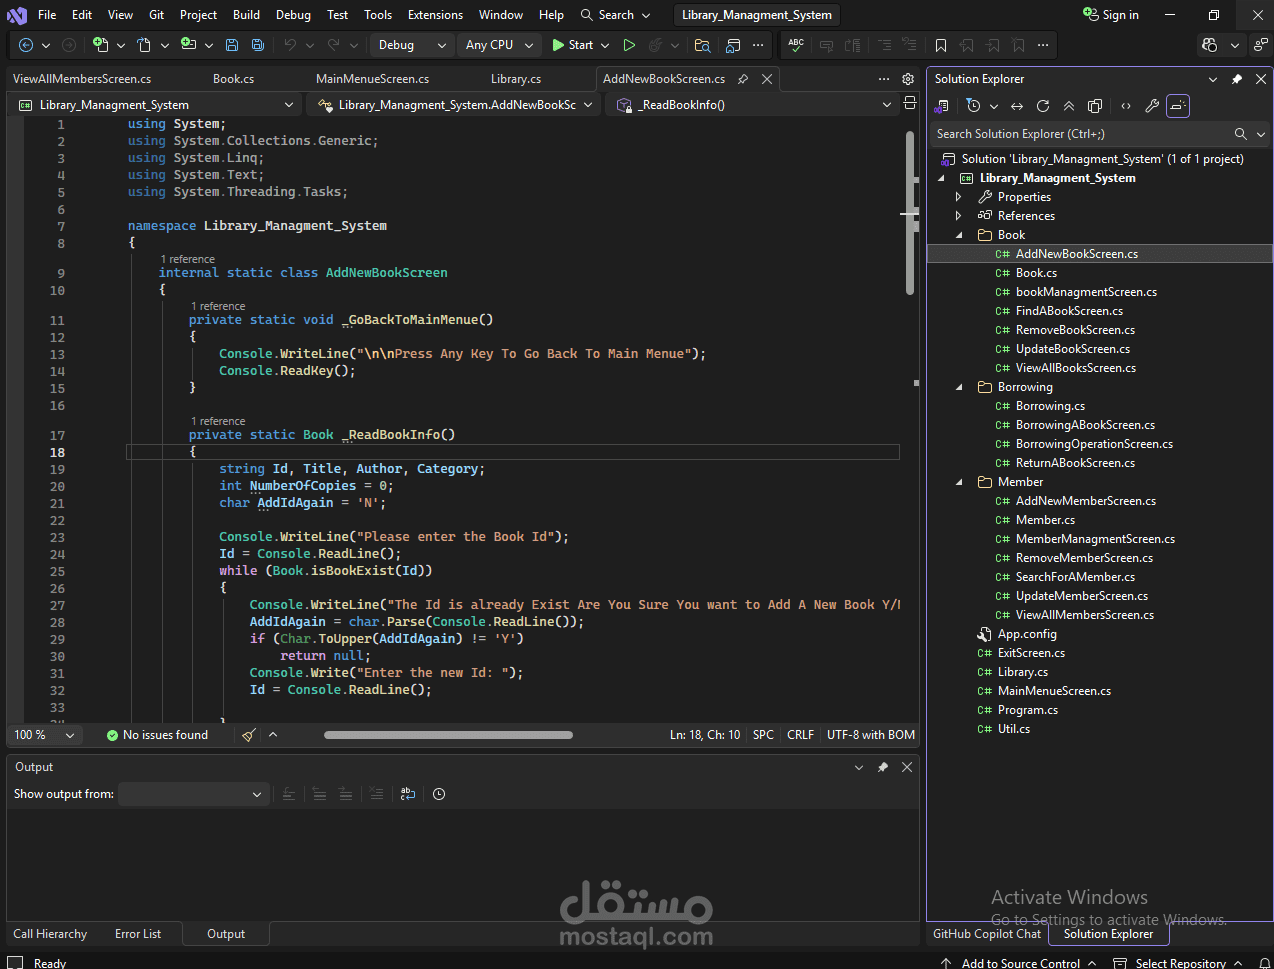
Task: Click the code cleanup broom icon
Action: [249, 735]
